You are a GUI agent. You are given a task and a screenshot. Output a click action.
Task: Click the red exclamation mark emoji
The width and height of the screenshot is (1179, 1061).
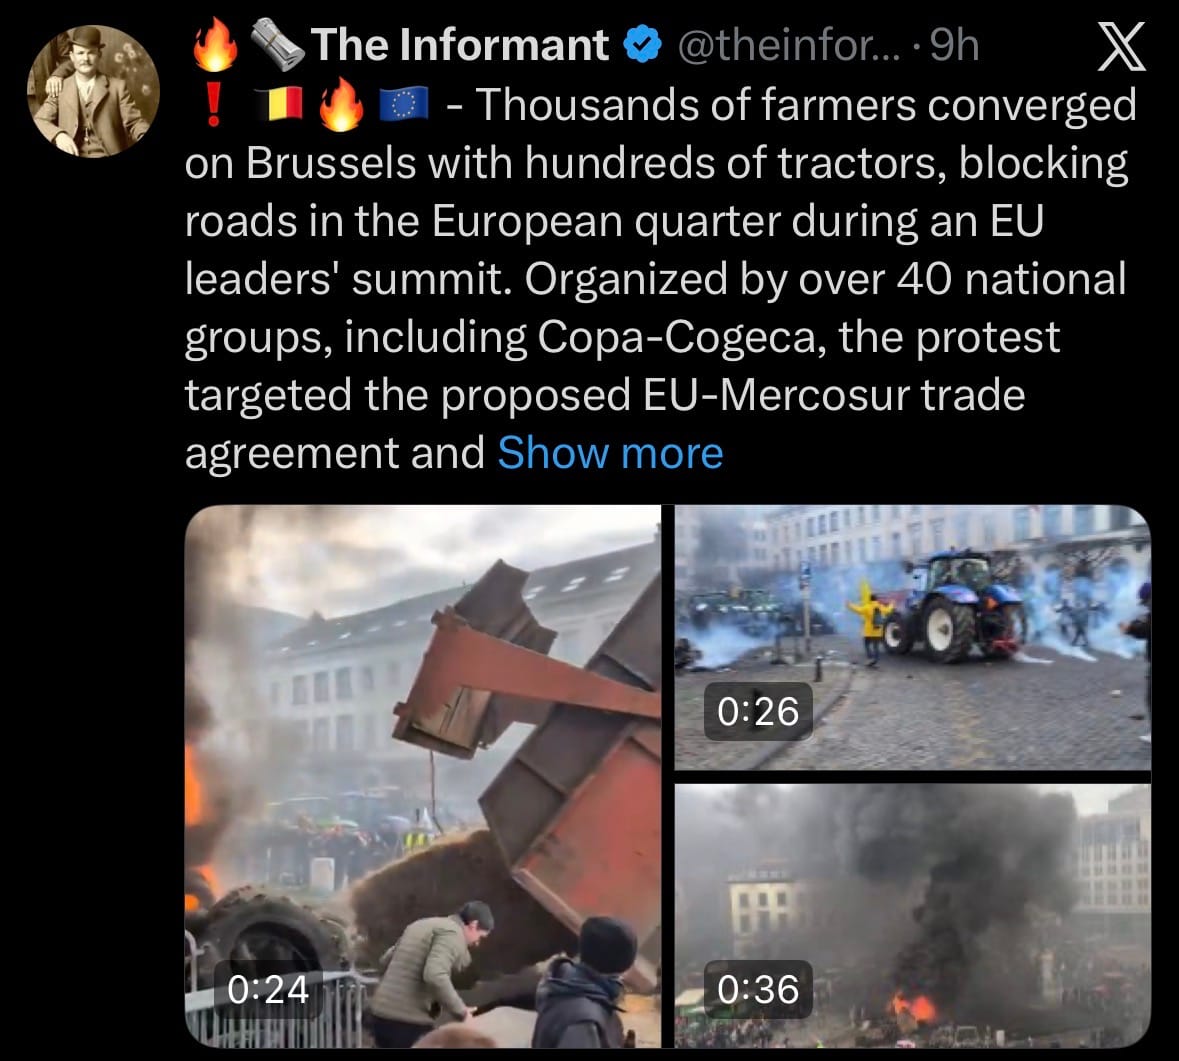click(214, 104)
